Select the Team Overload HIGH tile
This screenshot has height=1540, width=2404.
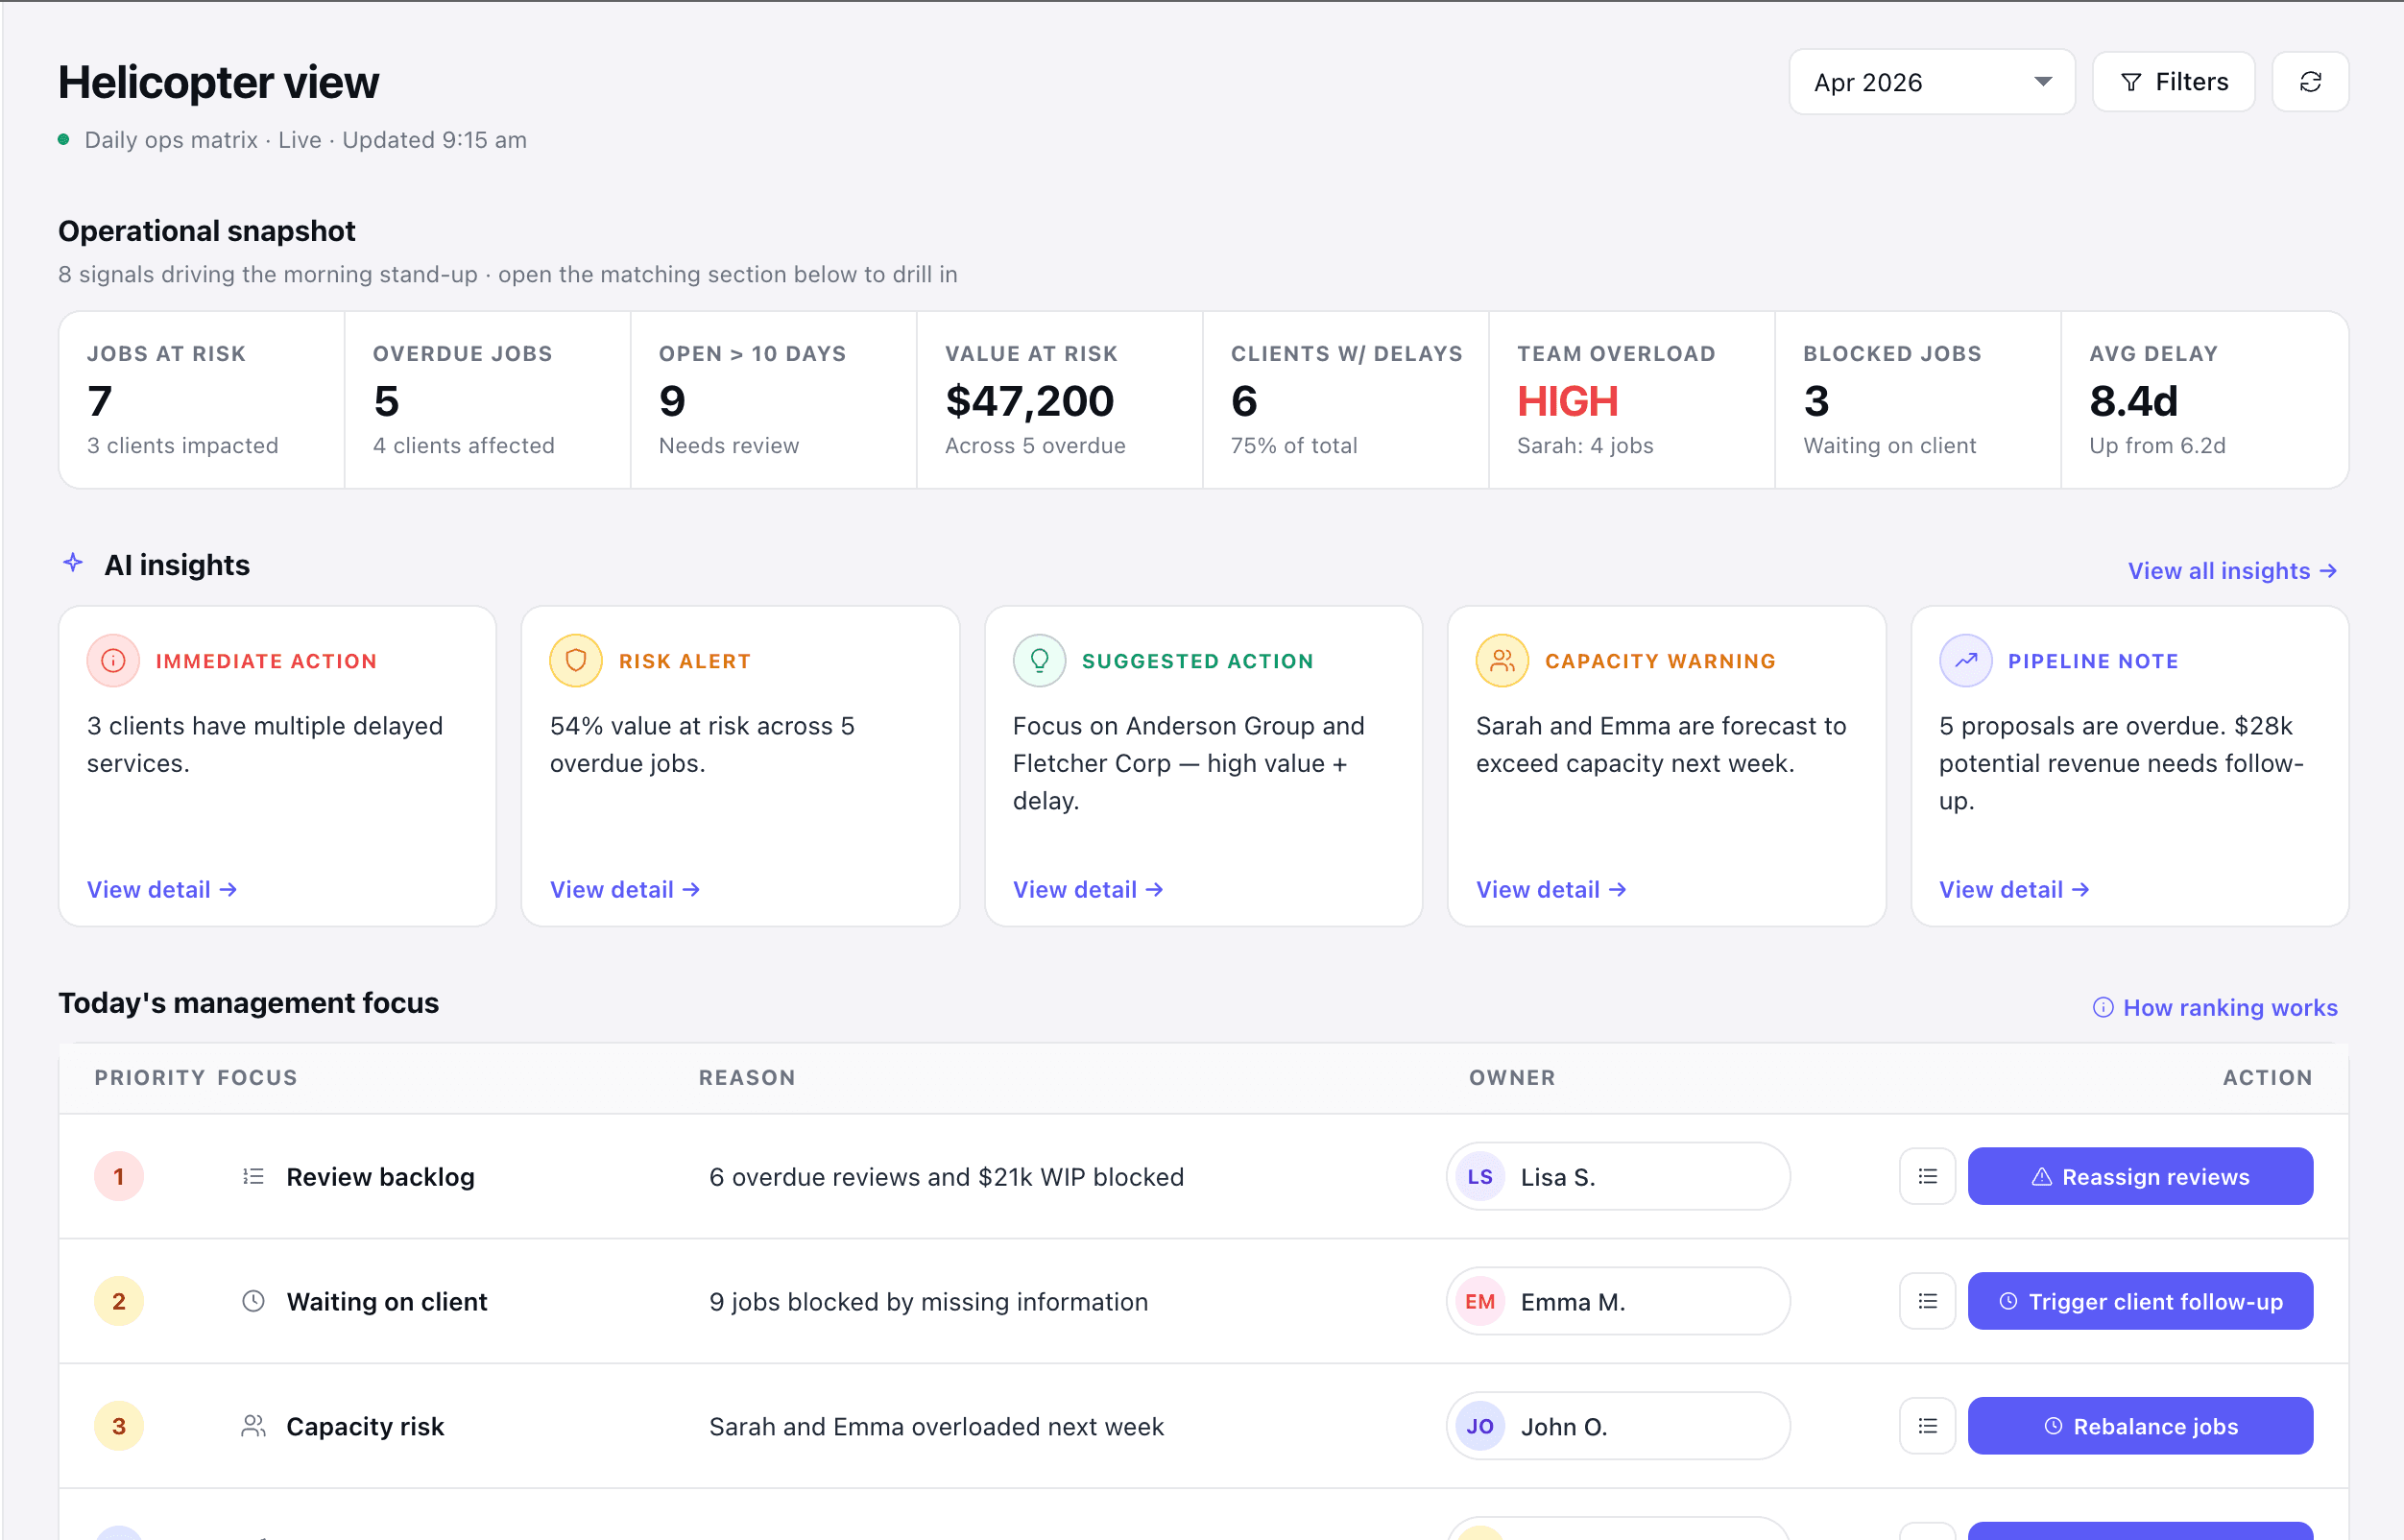click(1631, 400)
